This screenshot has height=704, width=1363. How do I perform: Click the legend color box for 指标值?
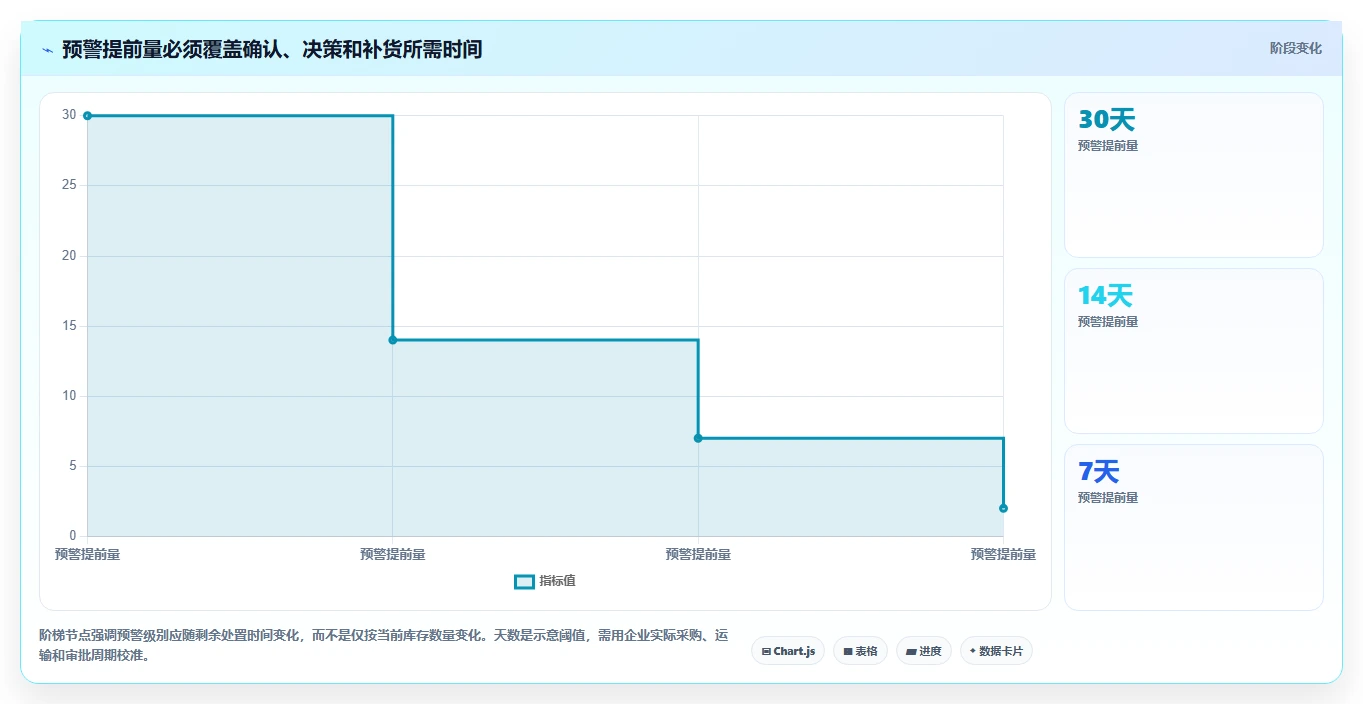[x=524, y=582]
